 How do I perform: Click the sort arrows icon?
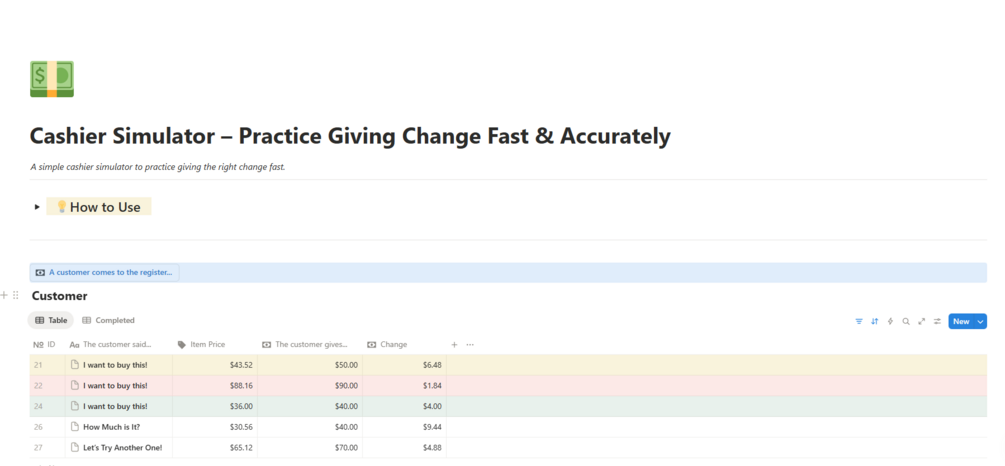coord(874,321)
